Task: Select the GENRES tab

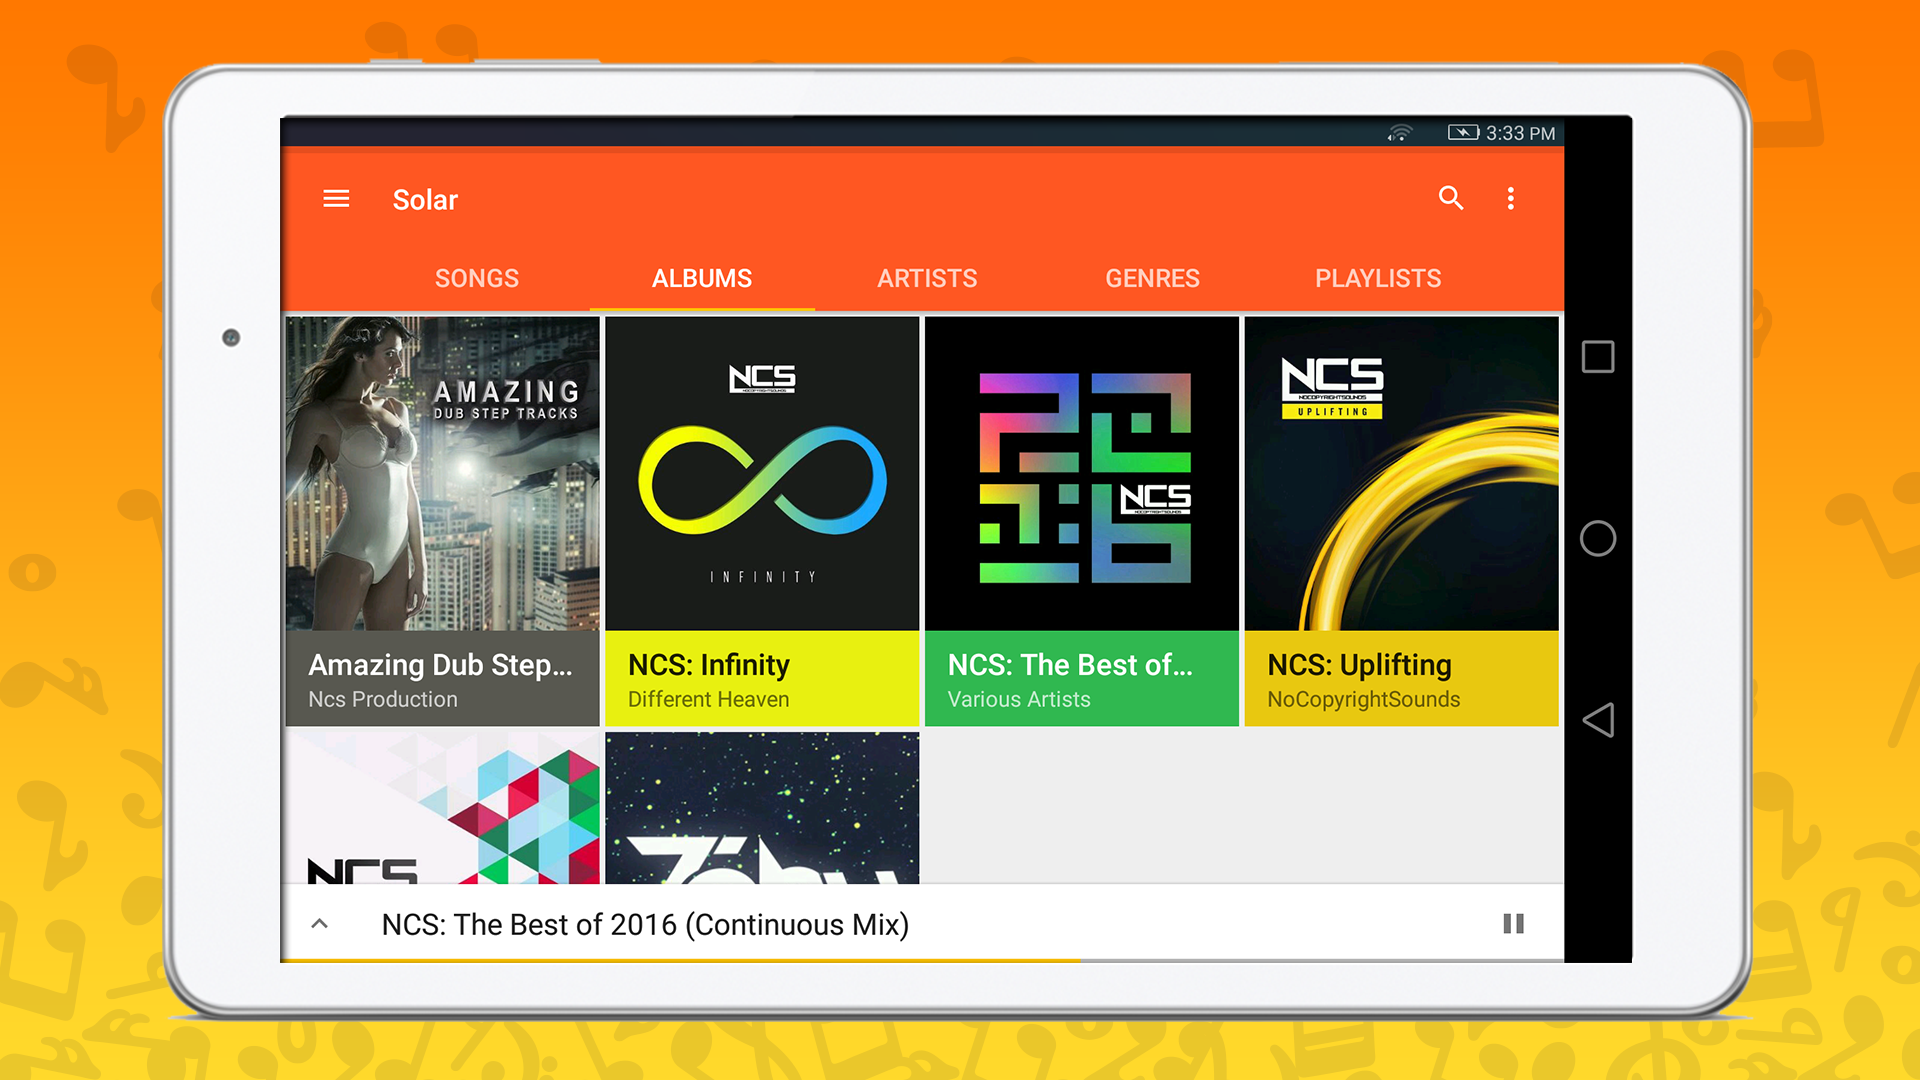Action: 1152,278
